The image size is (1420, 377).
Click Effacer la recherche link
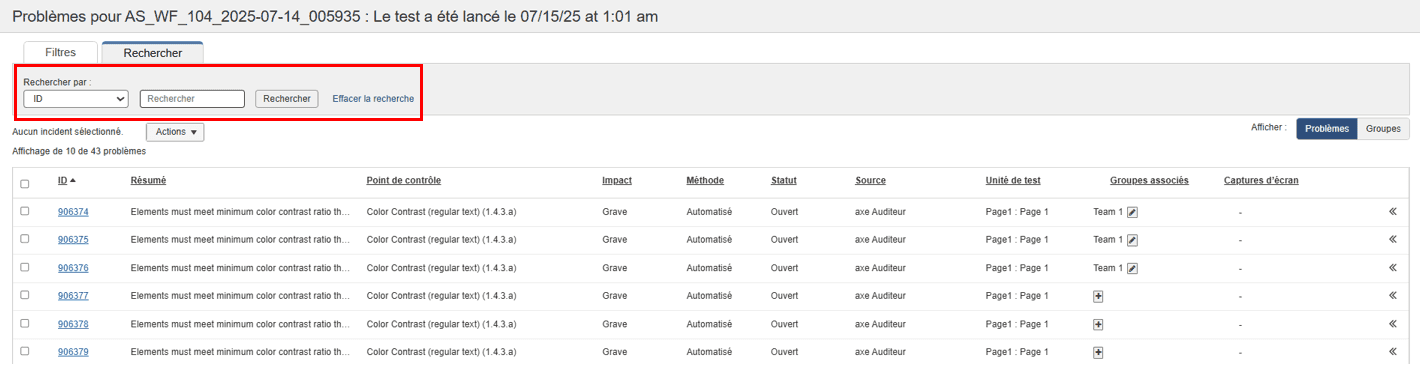click(373, 99)
